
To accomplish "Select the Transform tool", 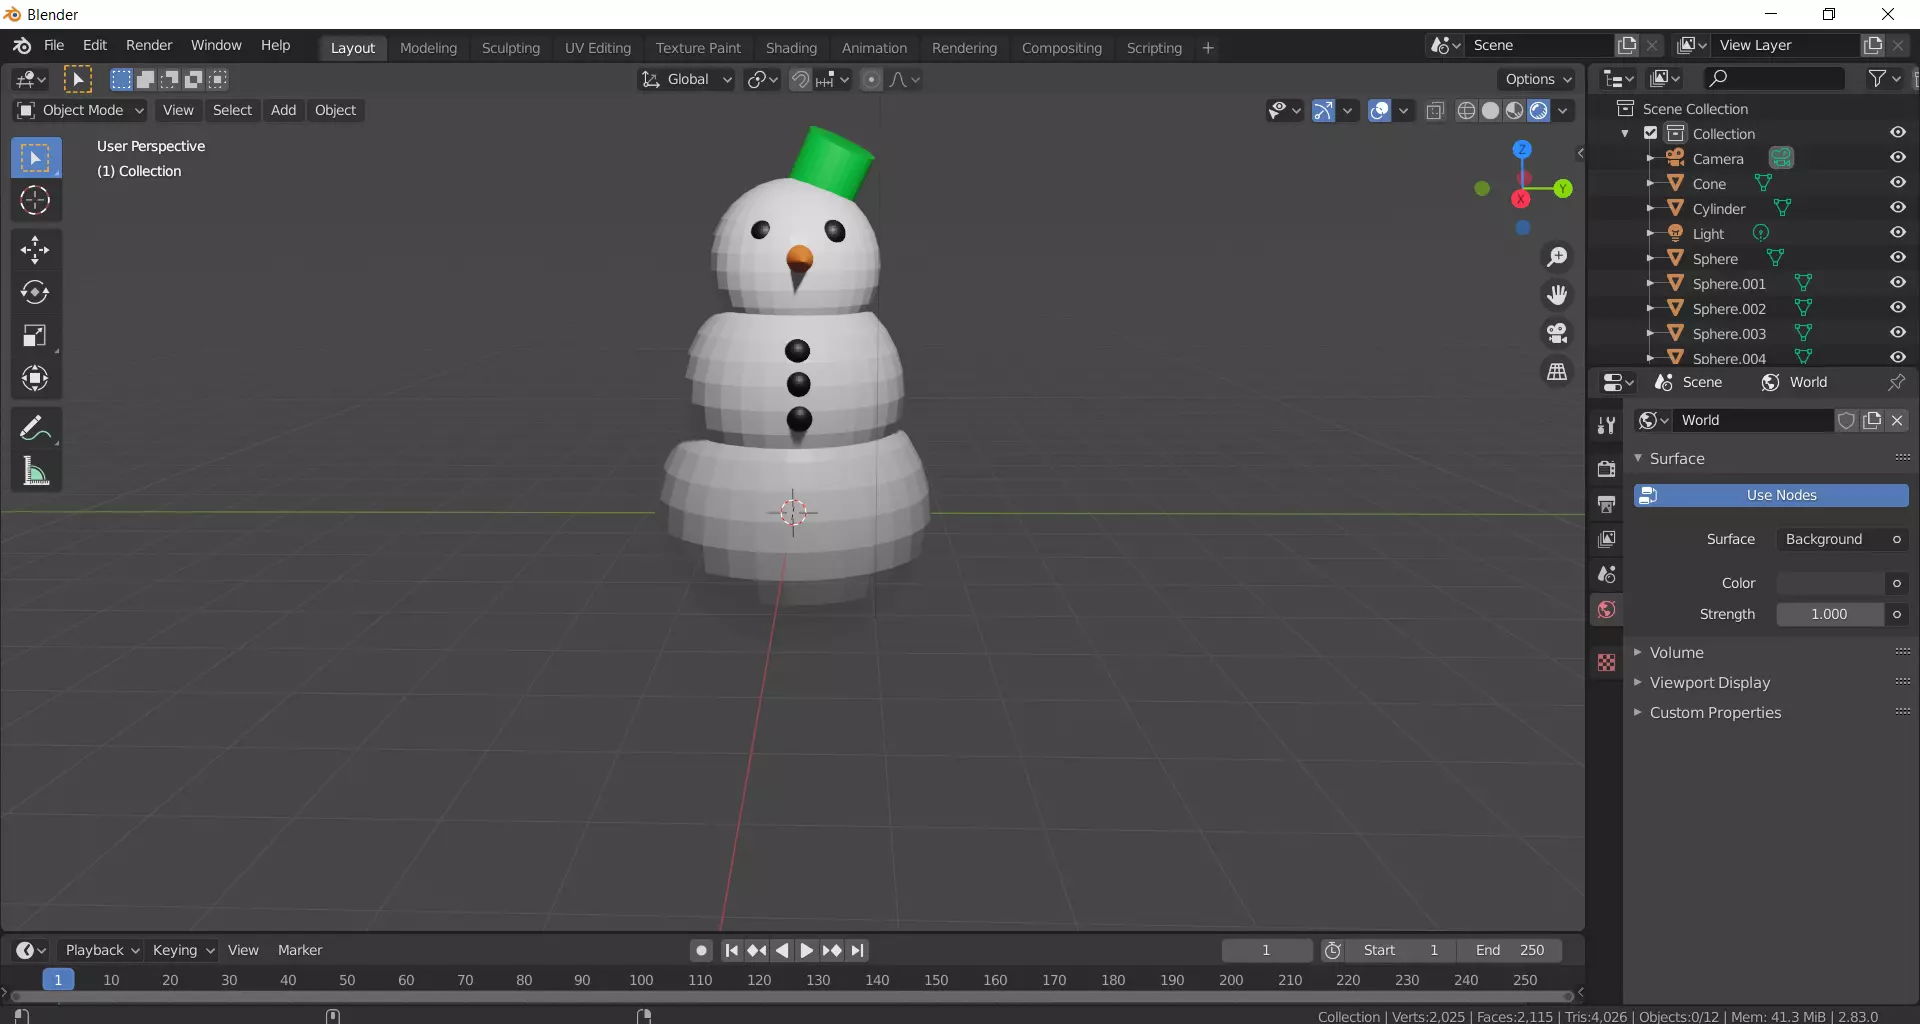I will pyautogui.click(x=35, y=378).
